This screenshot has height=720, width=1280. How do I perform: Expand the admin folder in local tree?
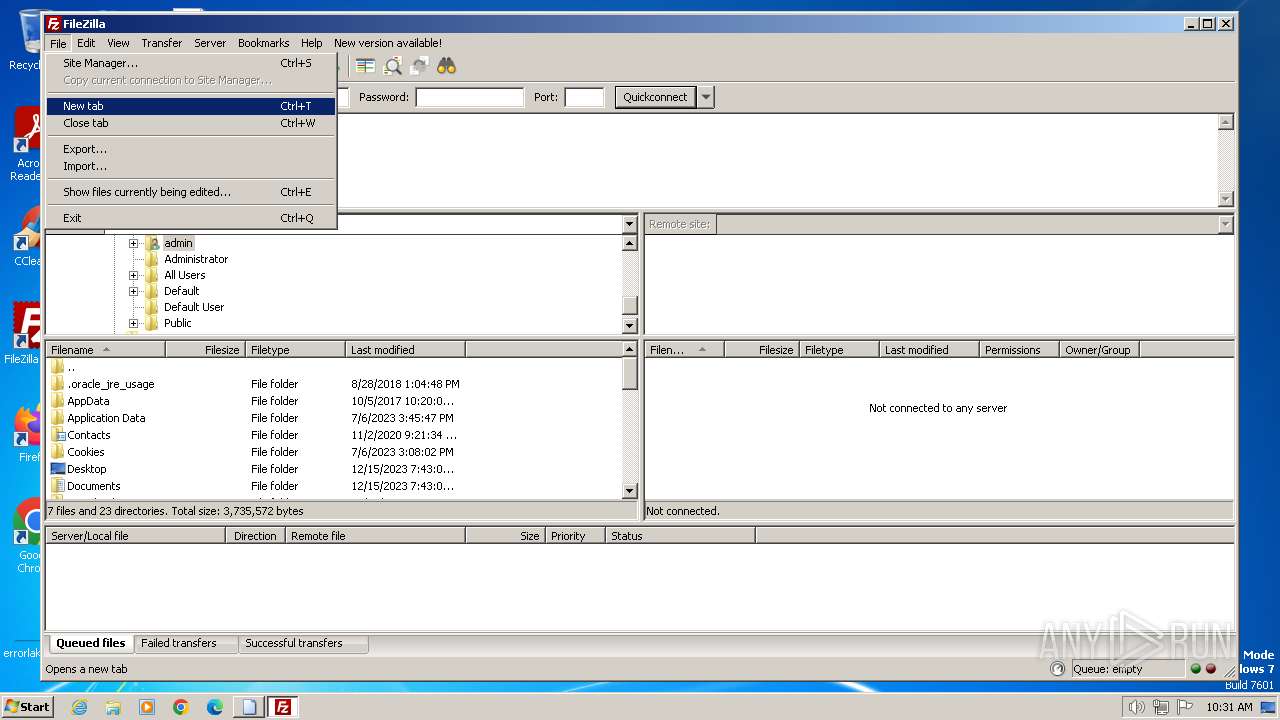[x=133, y=243]
